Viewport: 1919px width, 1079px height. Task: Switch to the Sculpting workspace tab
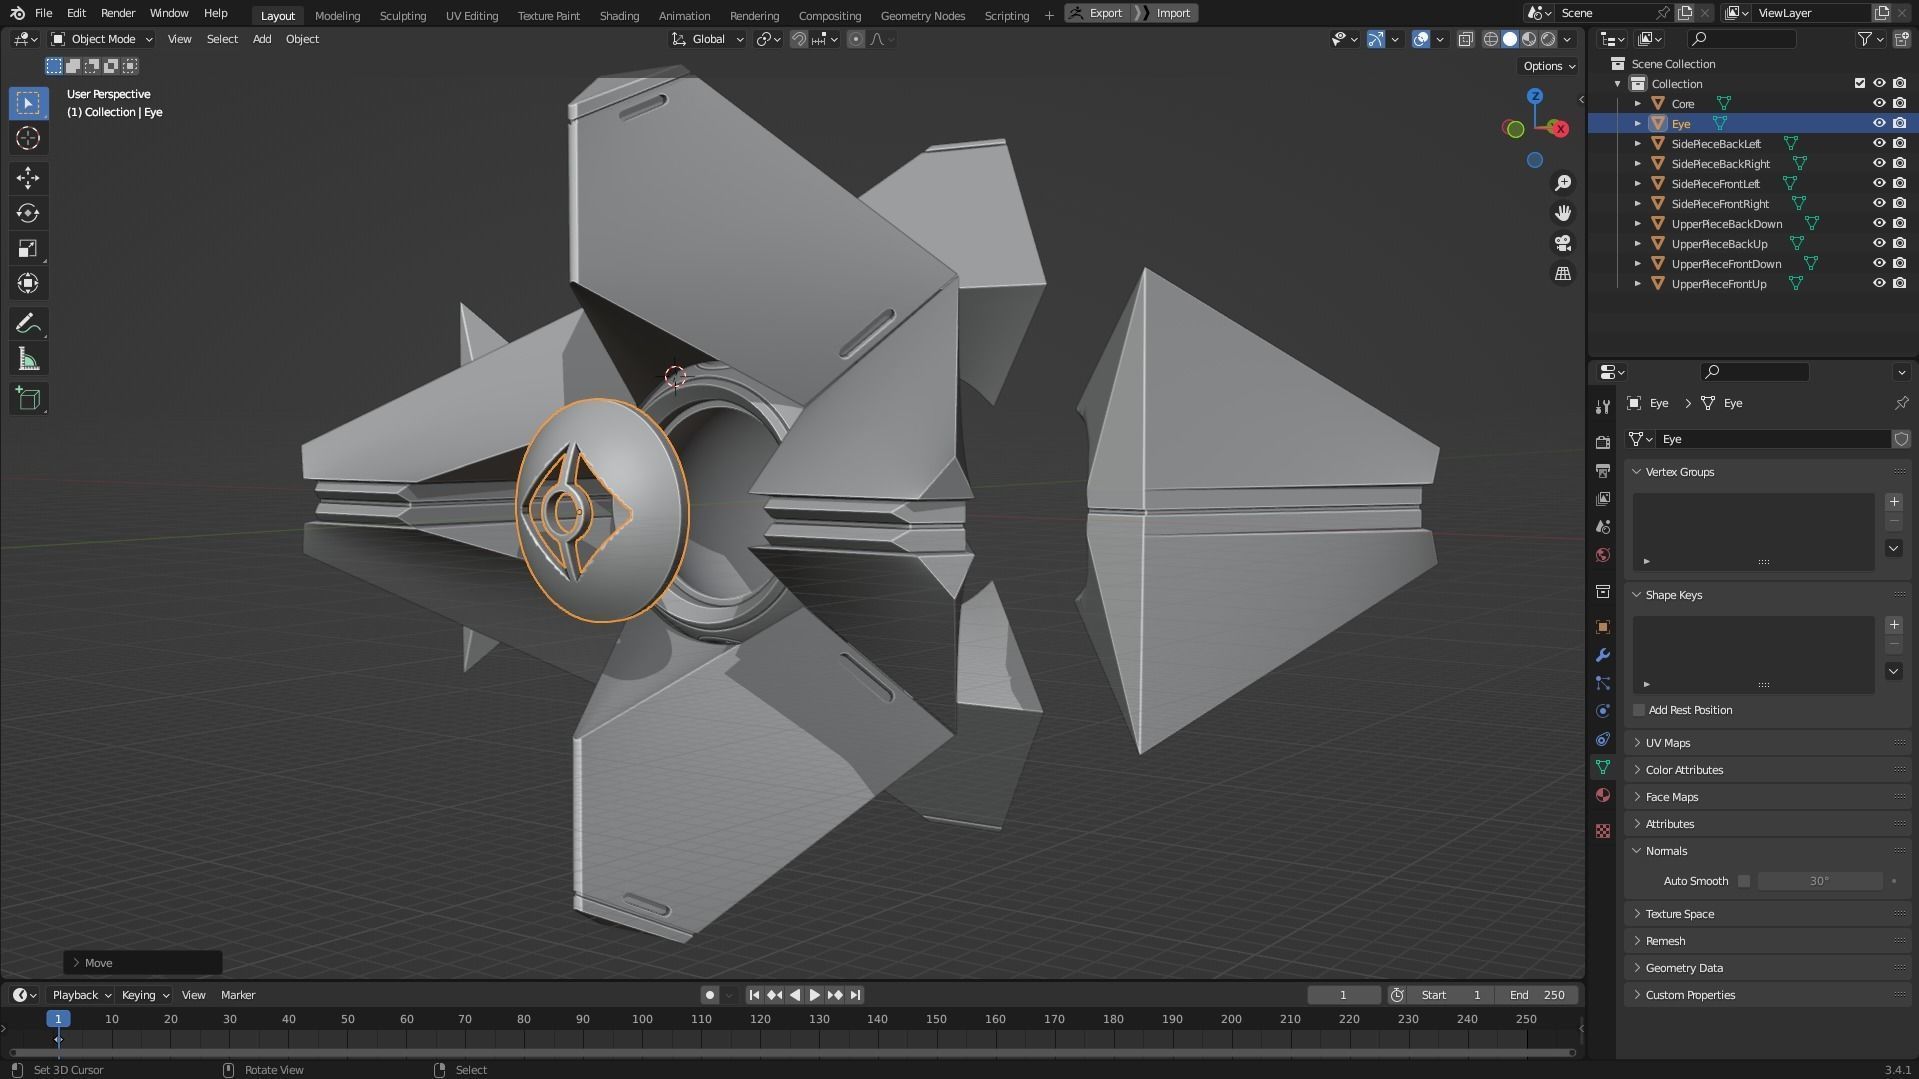[x=402, y=15]
